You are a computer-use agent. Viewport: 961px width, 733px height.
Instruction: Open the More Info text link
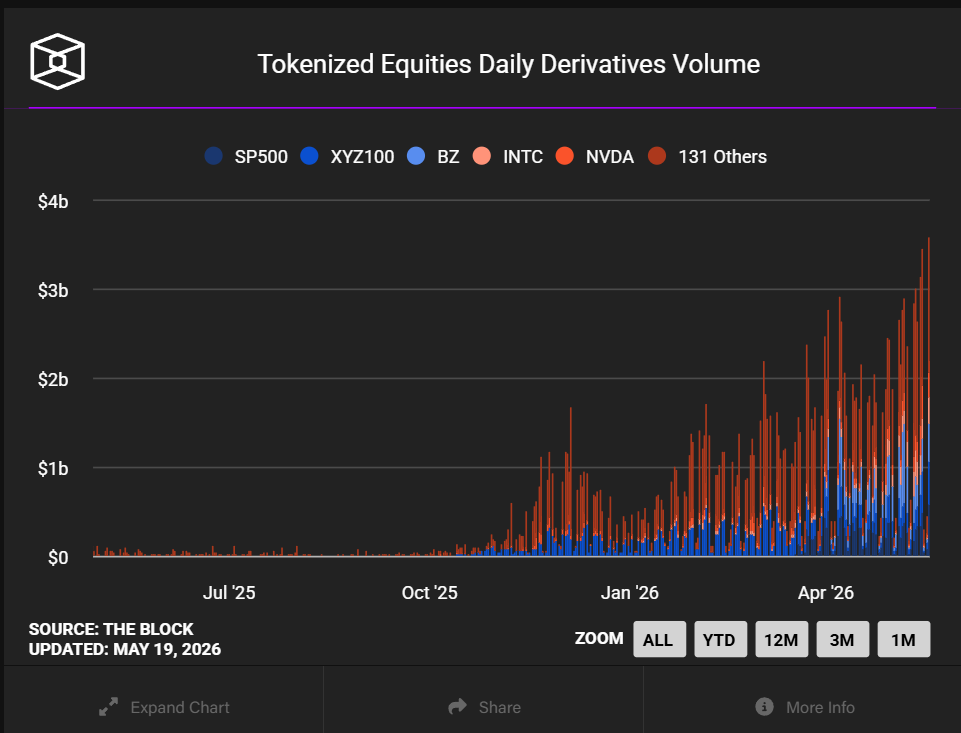click(820, 707)
